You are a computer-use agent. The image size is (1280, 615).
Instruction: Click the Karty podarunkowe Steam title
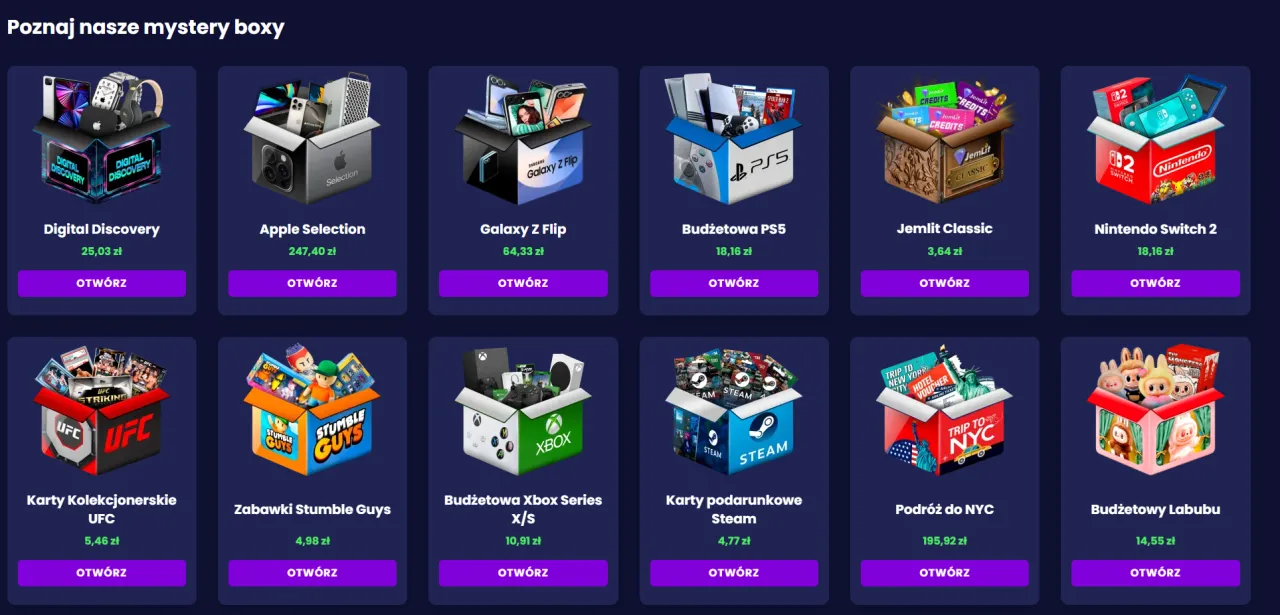[x=734, y=509]
